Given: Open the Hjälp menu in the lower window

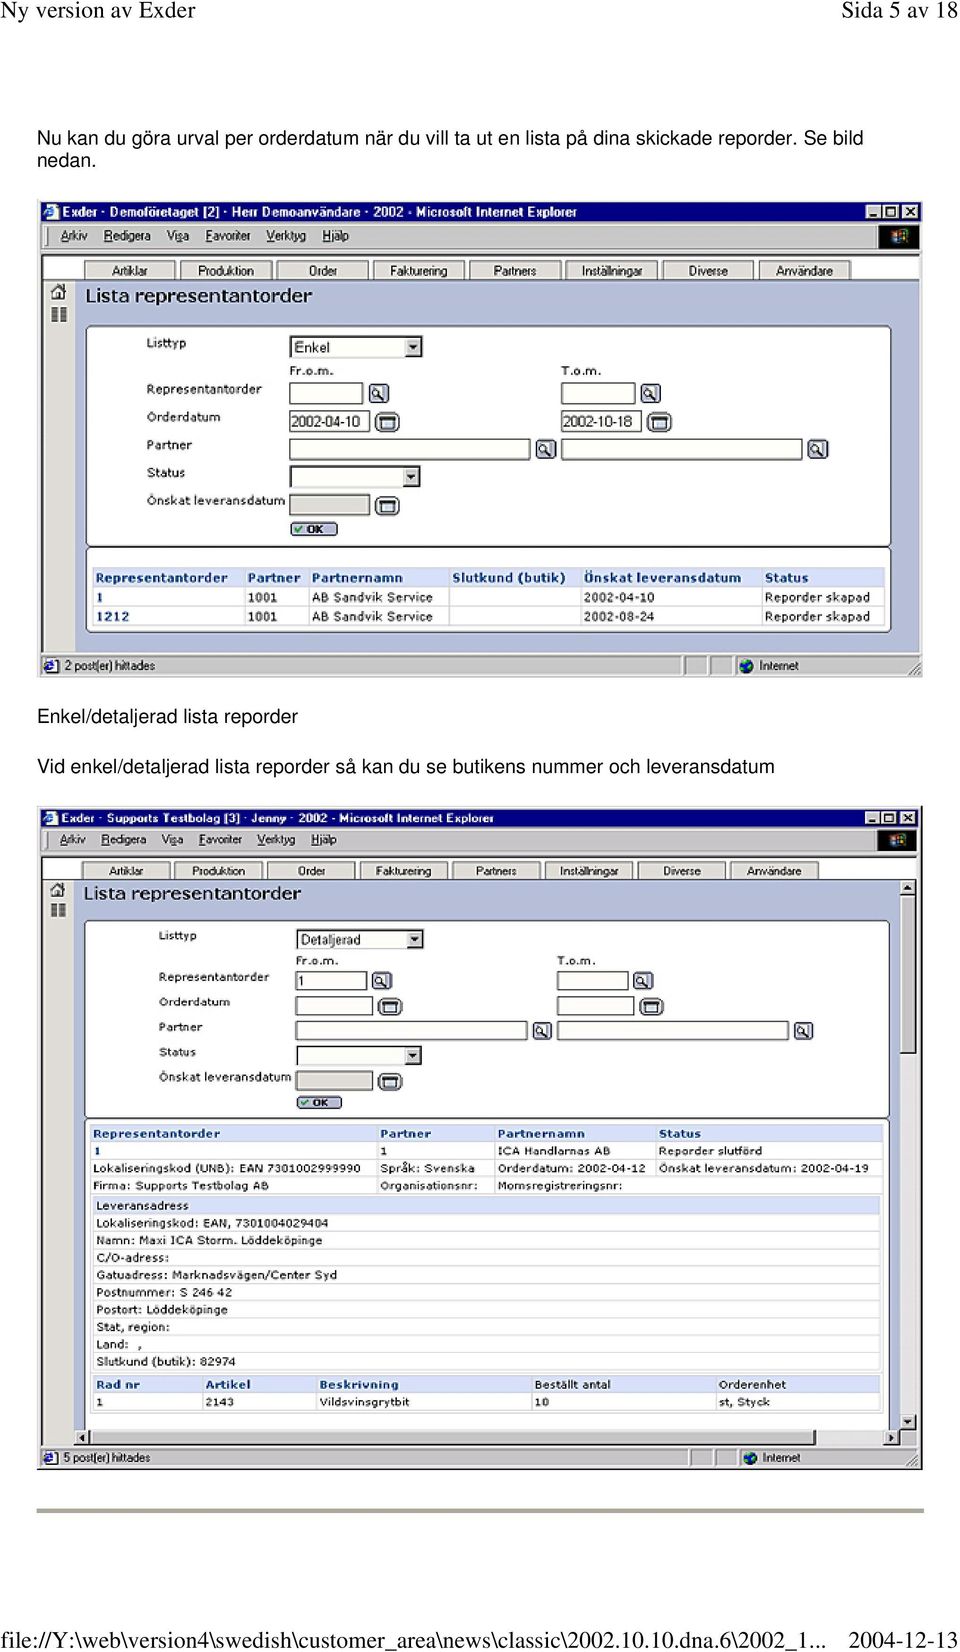Looking at the screenshot, I should 324,840.
